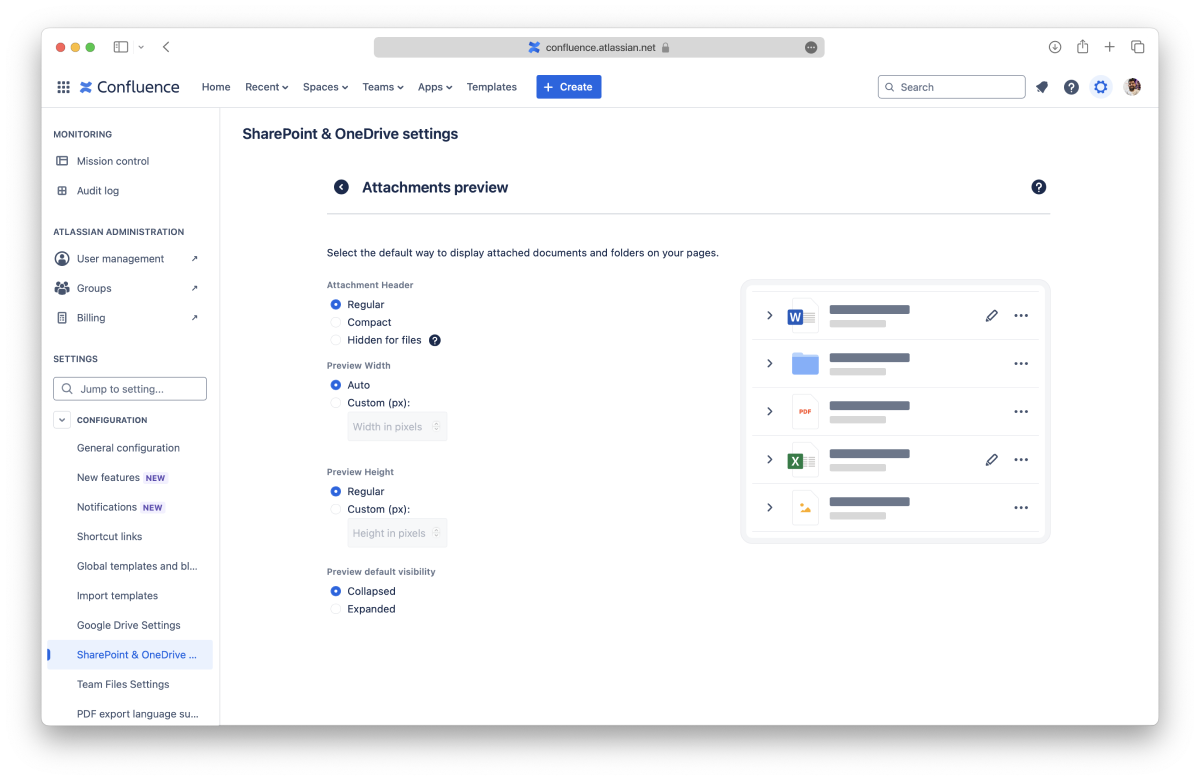Set preview default visibility to Expanded
This screenshot has width=1200, height=781.
[336, 609]
